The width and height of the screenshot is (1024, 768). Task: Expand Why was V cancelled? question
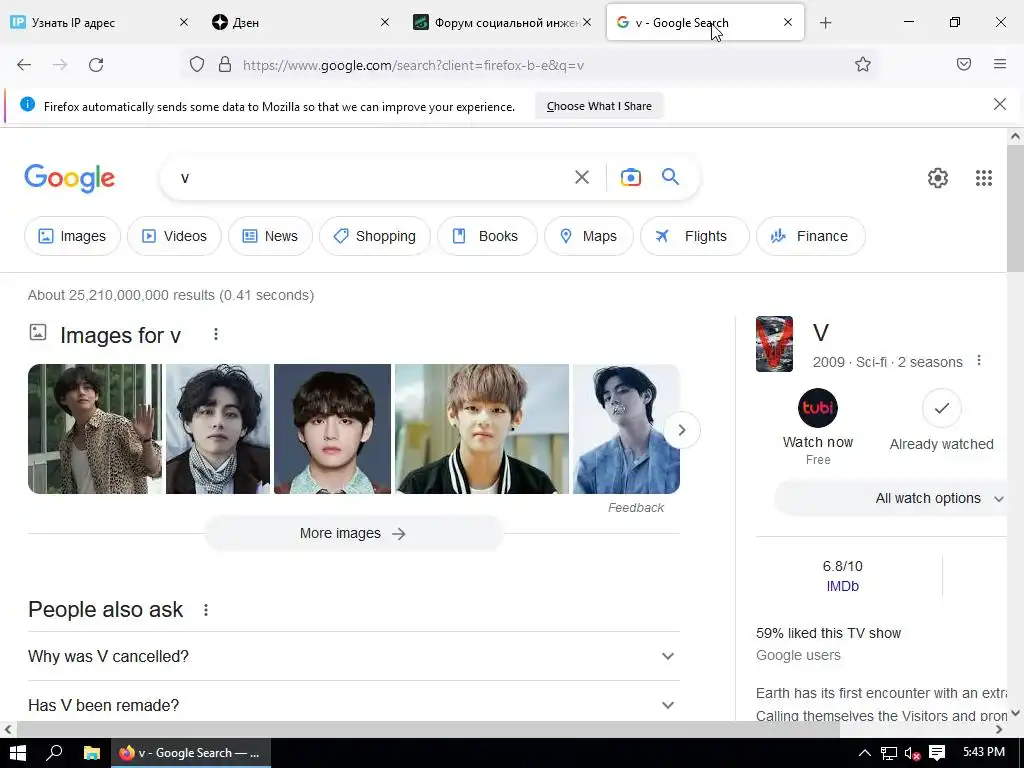pyautogui.click(x=353, y=656)
